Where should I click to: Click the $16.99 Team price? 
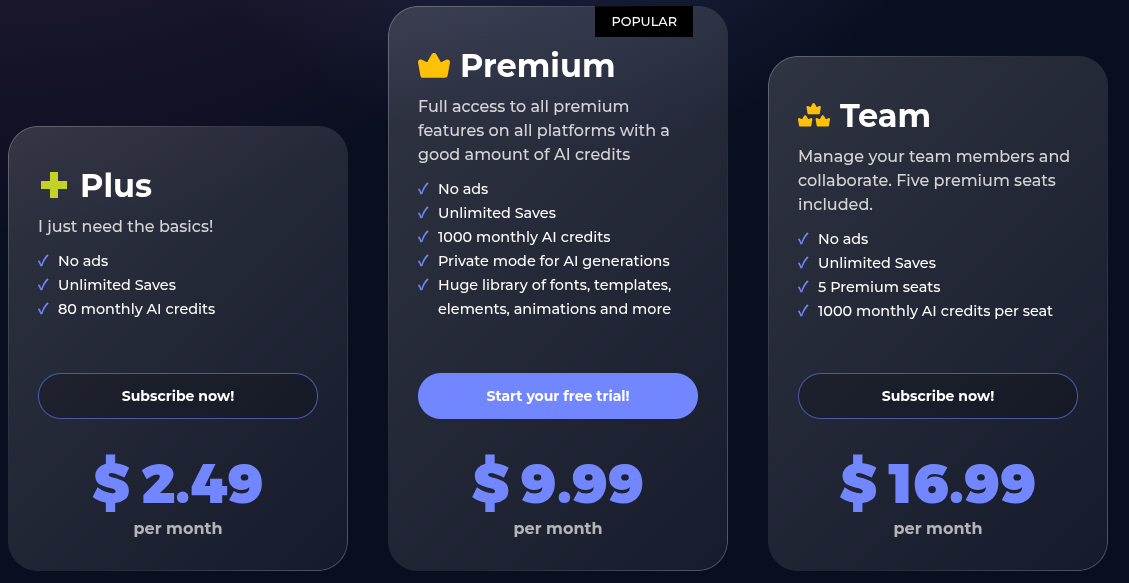pos(937,484)
